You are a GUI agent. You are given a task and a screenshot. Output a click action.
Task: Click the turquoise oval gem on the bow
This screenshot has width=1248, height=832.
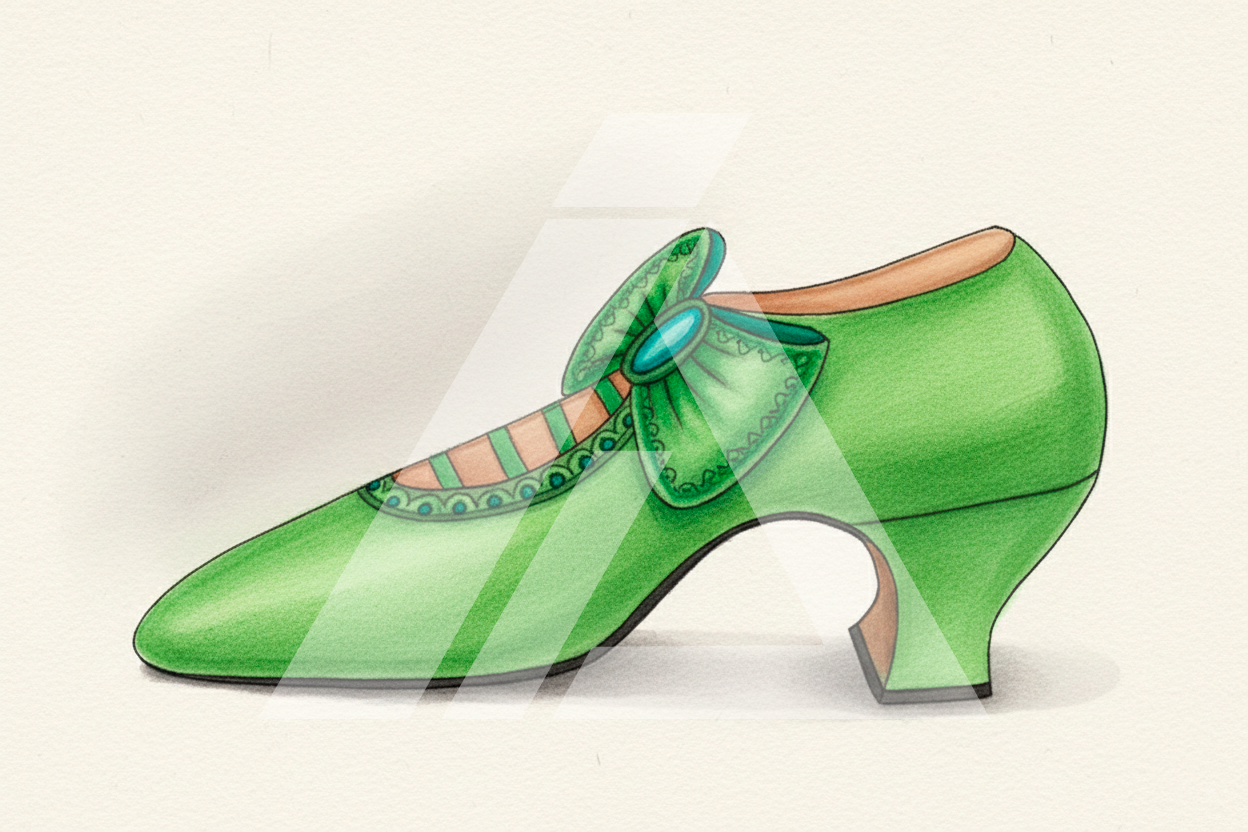(667, 340)
